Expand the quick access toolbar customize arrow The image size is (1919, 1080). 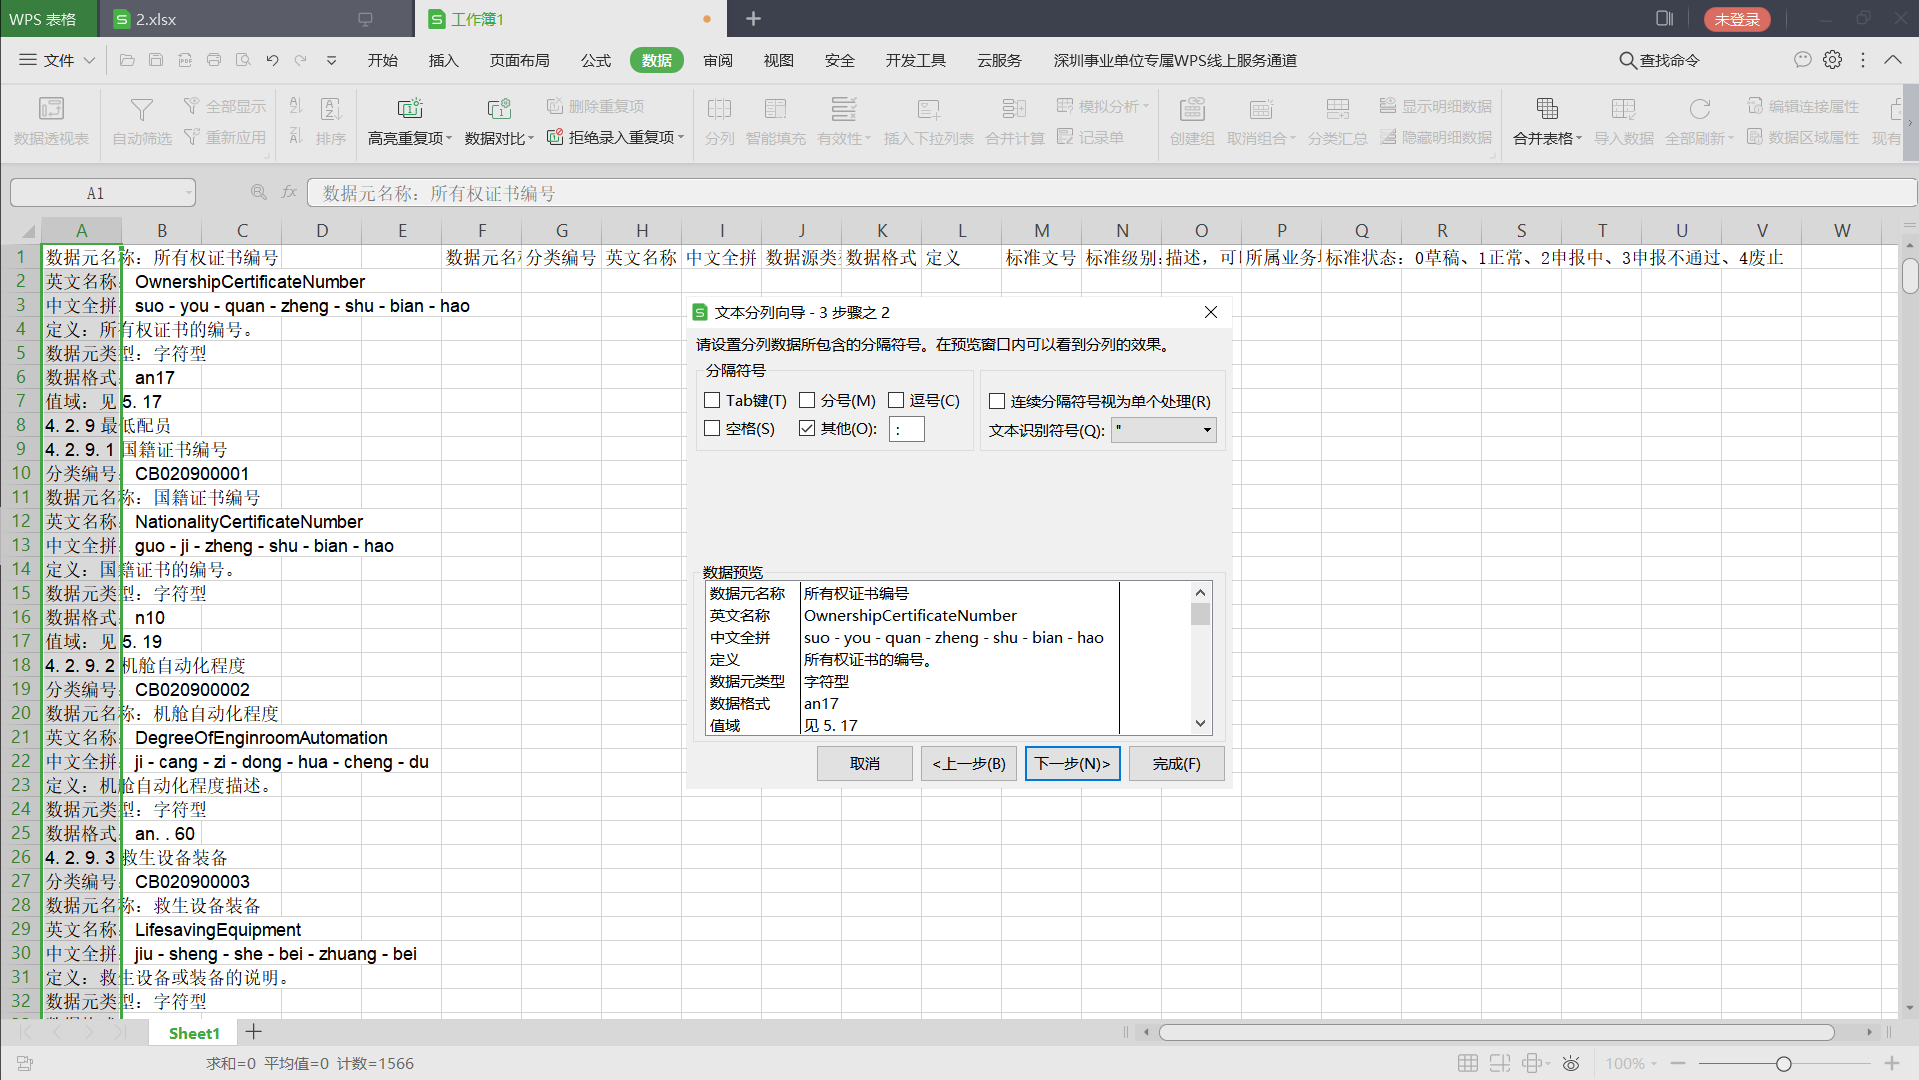tap(331, 60)
